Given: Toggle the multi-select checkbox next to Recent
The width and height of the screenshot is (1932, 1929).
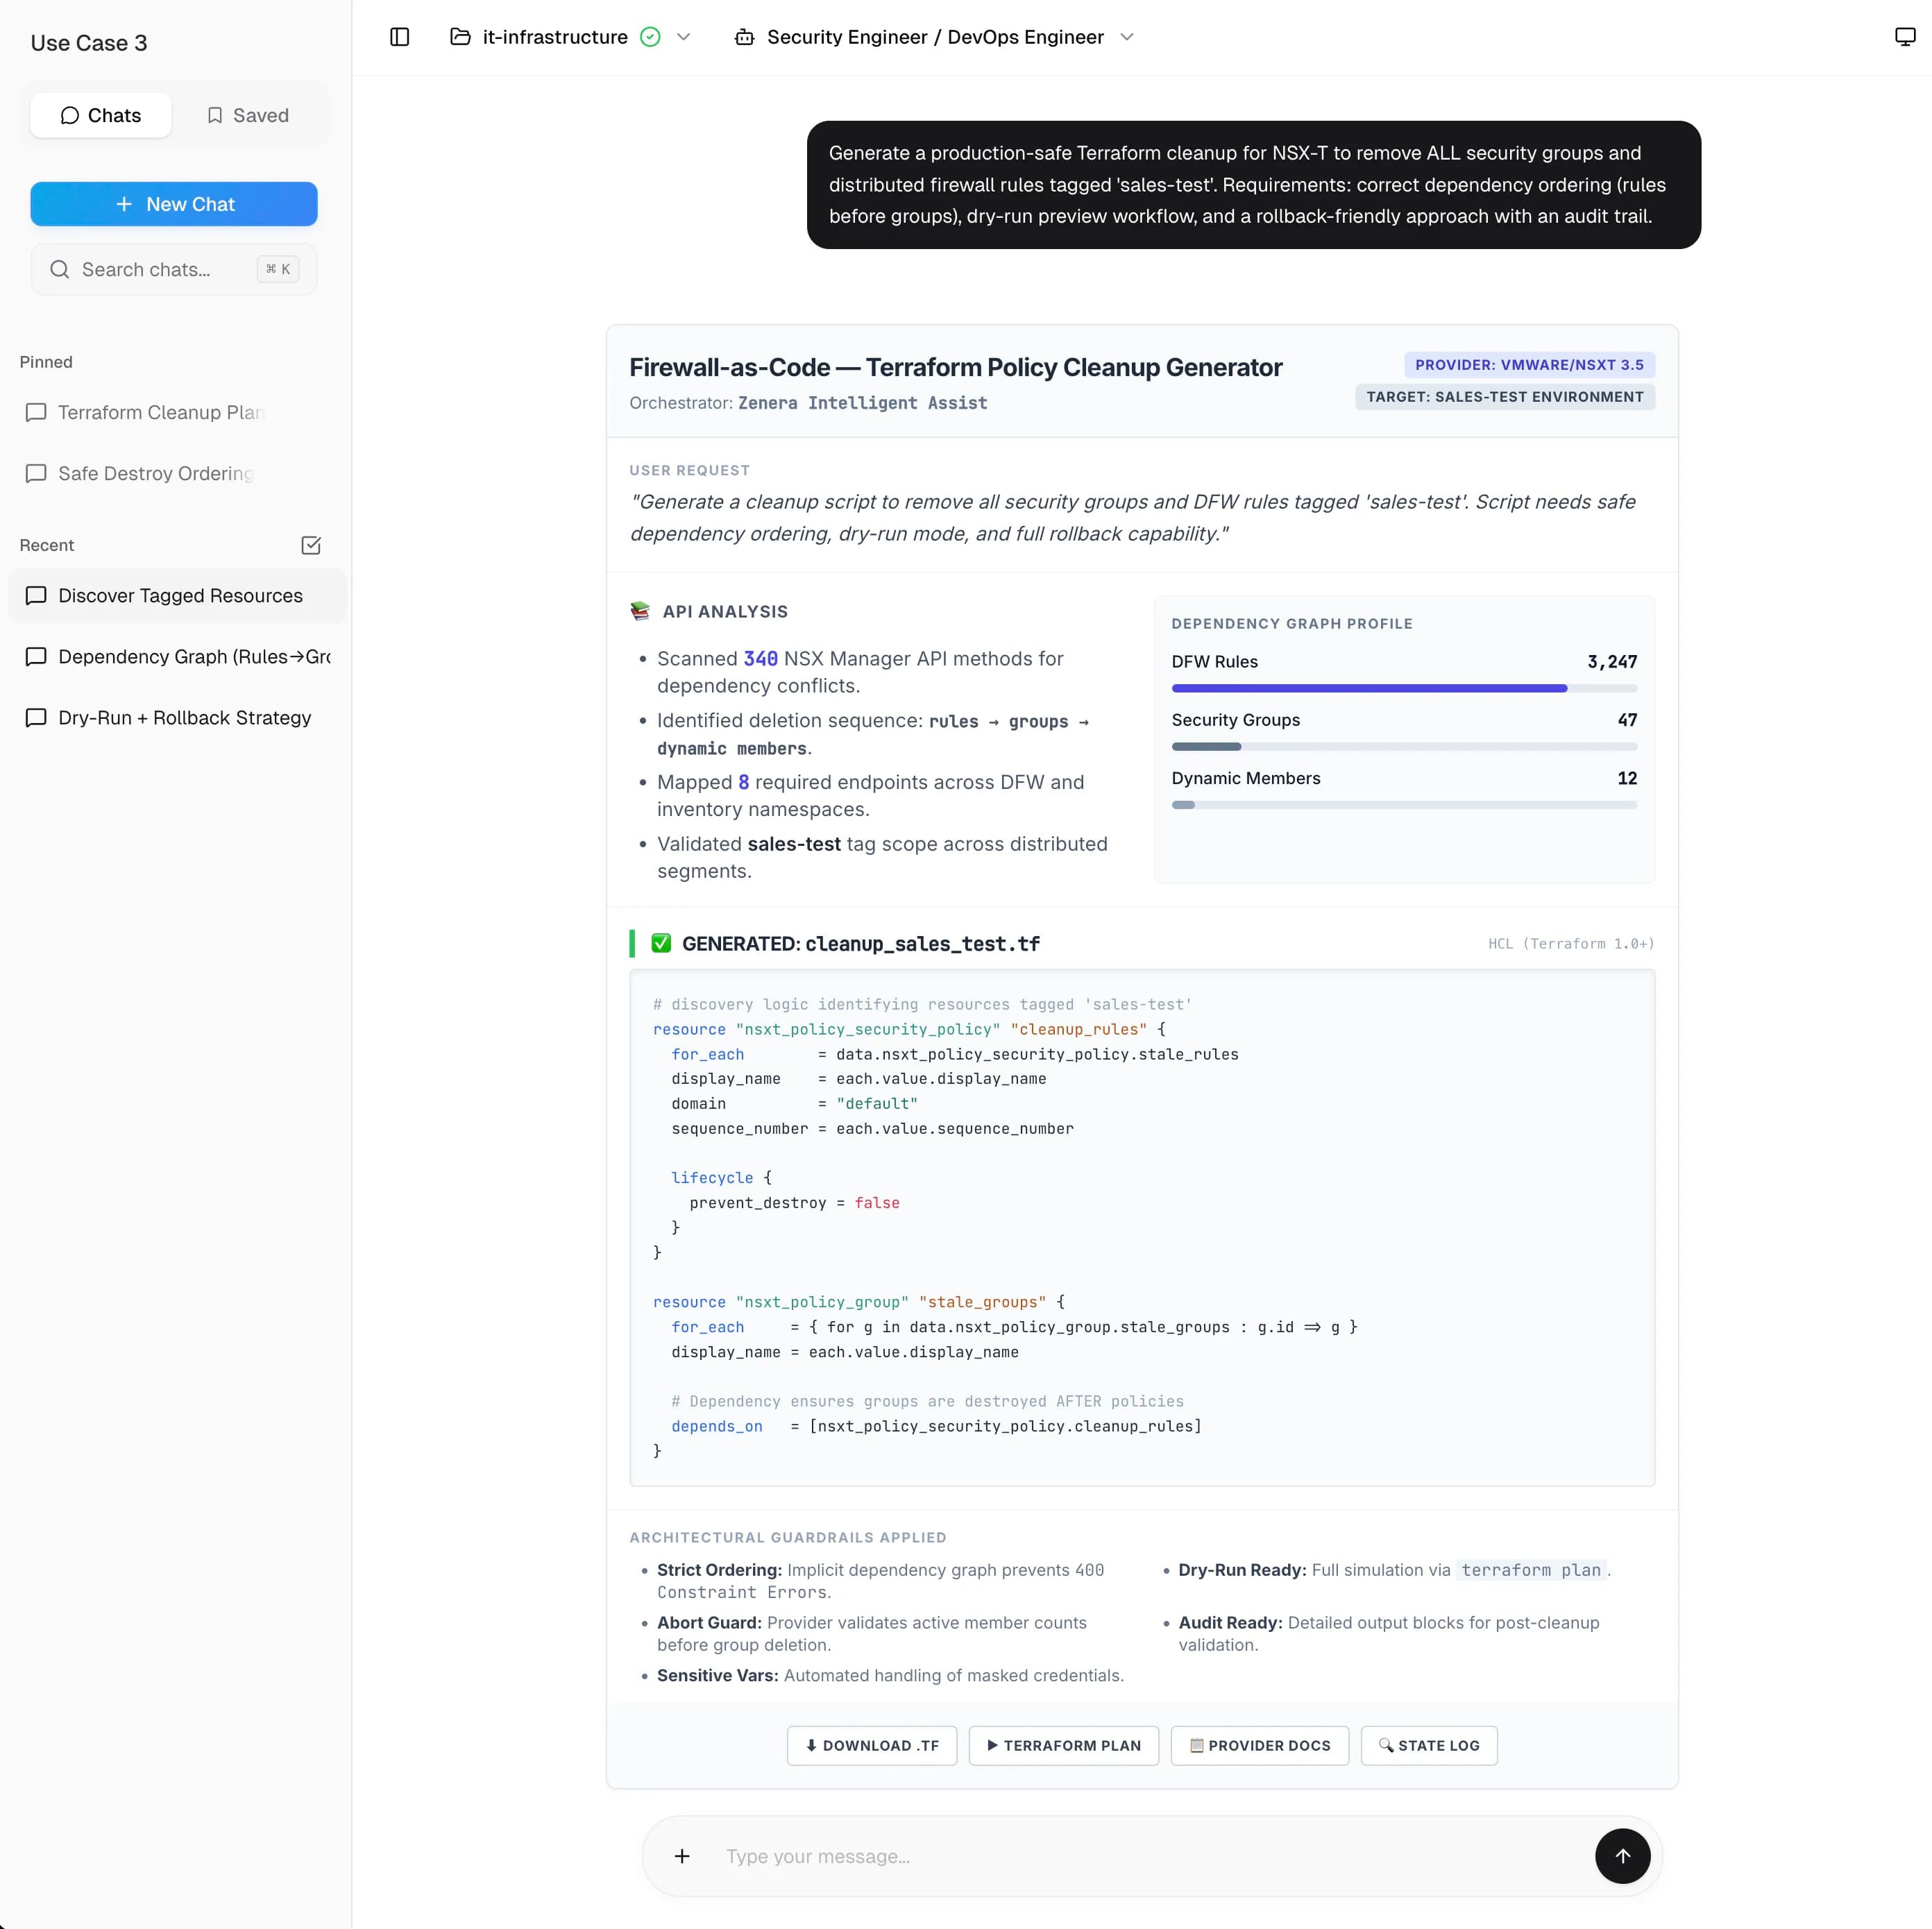Looking at the screenshot, I should [x=311, y=545].
